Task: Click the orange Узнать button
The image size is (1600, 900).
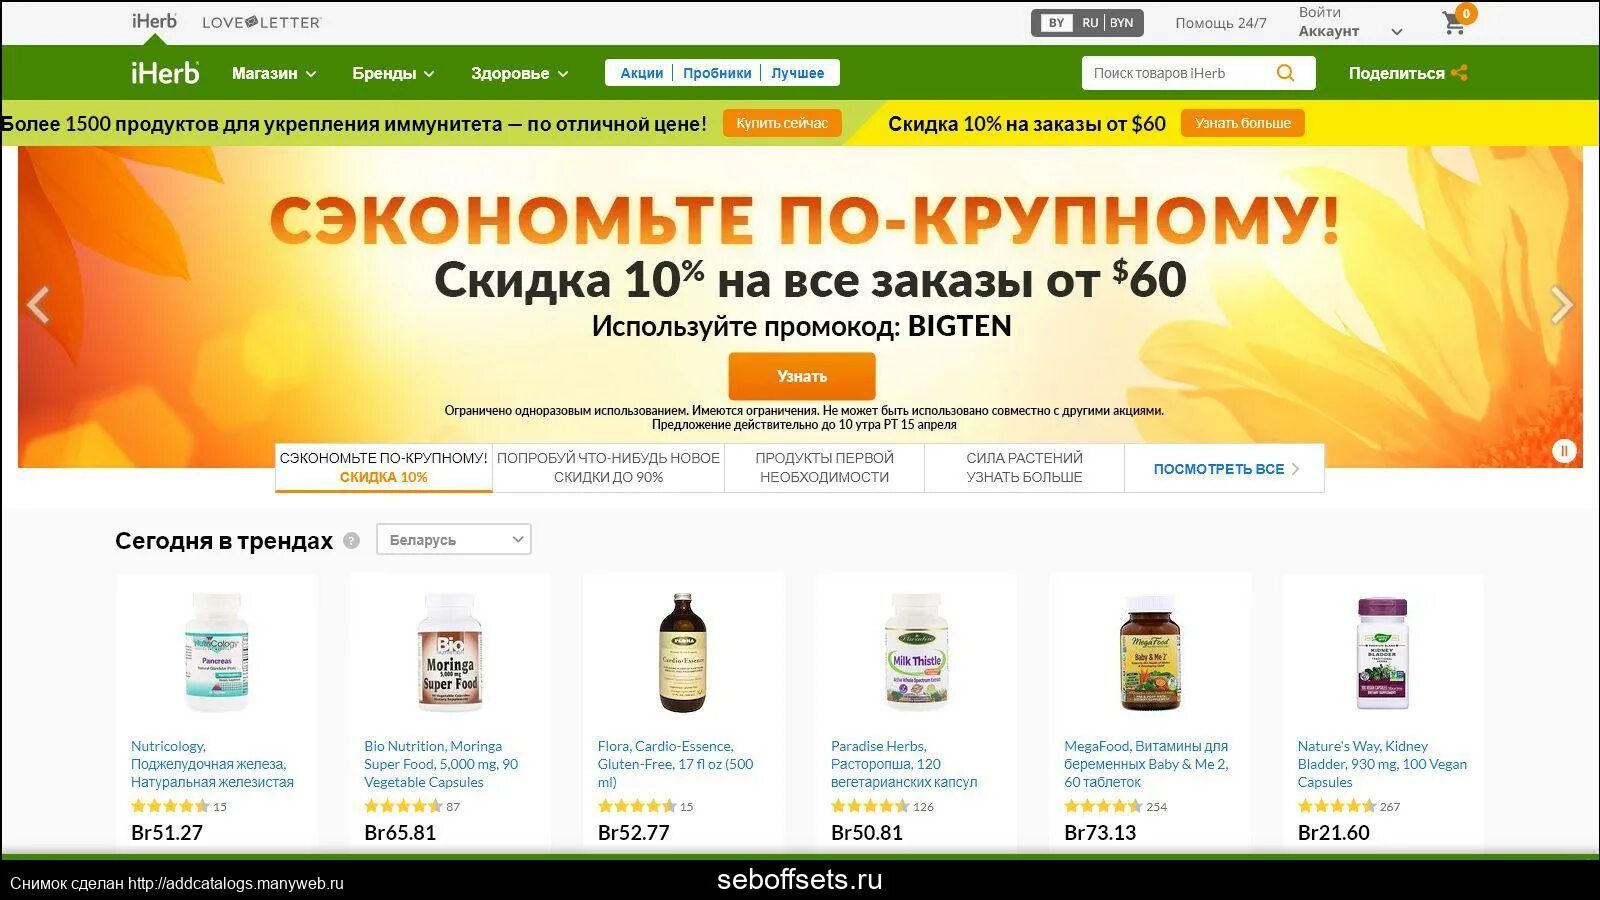Action: pyautogui.click(x=802, y=376)
